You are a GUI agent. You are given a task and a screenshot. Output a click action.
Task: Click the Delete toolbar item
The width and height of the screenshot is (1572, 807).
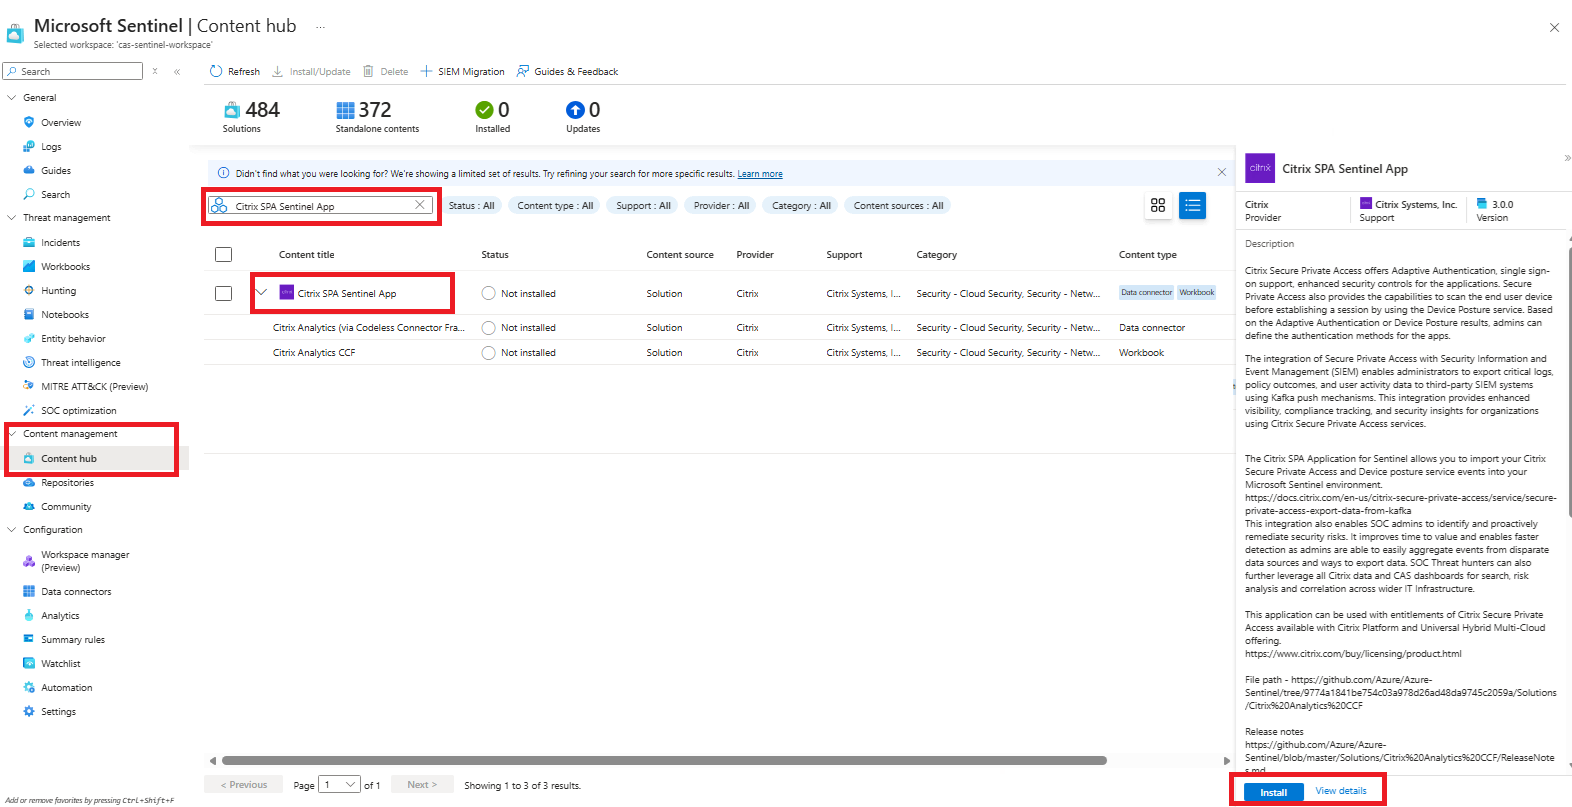tap(385, 72)
